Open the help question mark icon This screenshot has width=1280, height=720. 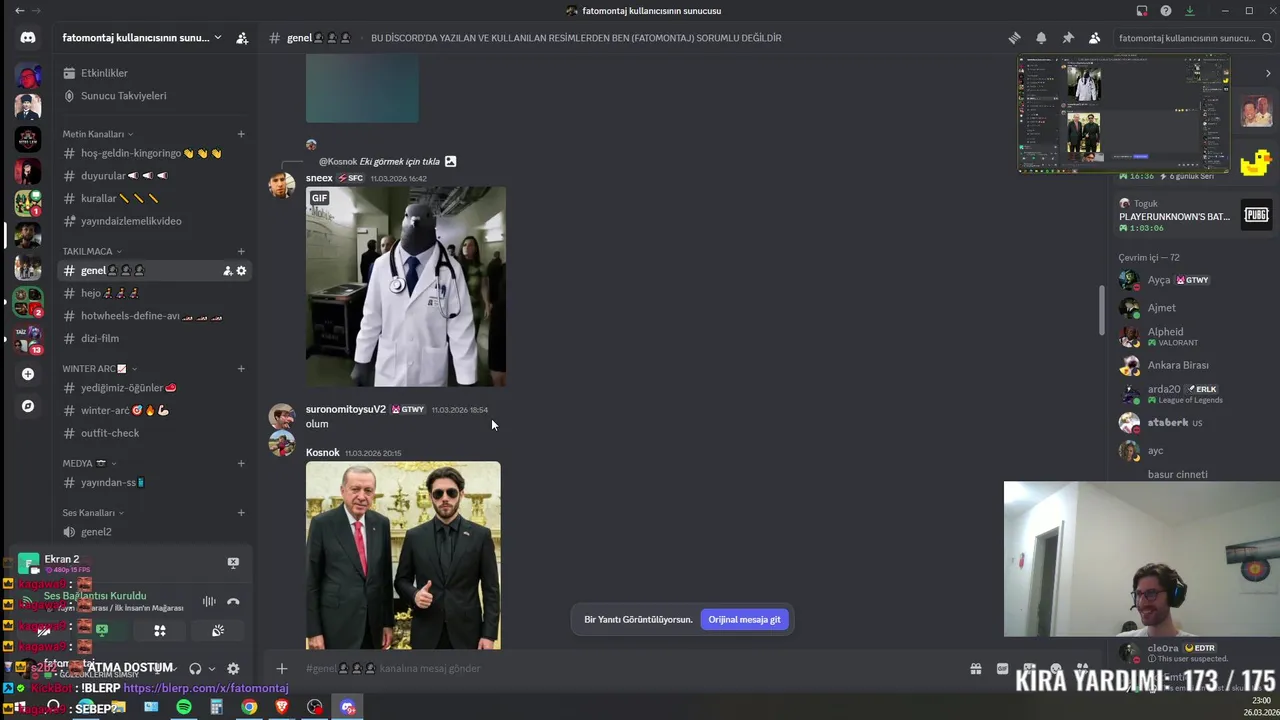point(1166,11)
